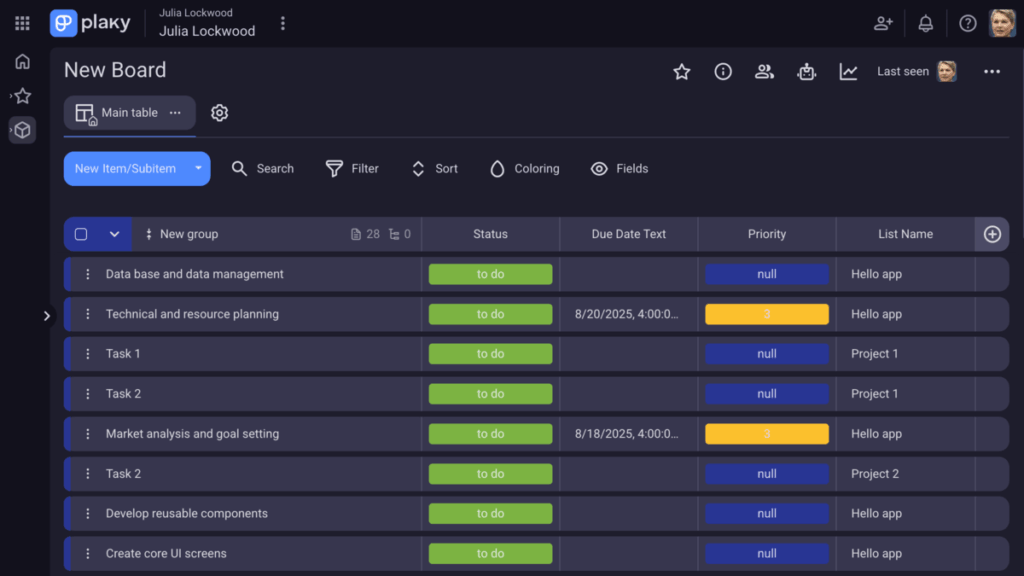Image resolution: width=1024 pixels, height=576 pixels.
Task: Expand the Main table tab options menu
Action: 173,113
